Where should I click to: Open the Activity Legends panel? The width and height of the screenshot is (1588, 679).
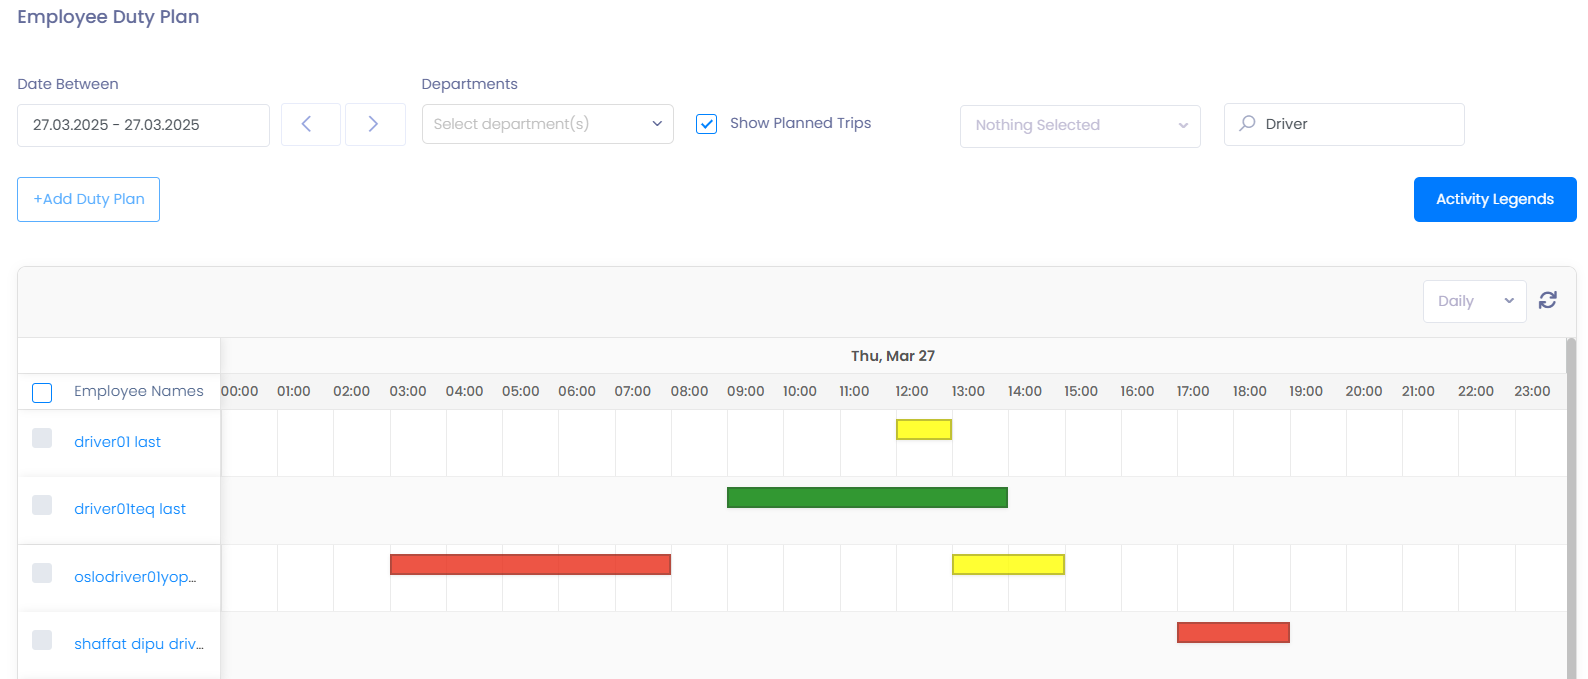coord(1494,199)
